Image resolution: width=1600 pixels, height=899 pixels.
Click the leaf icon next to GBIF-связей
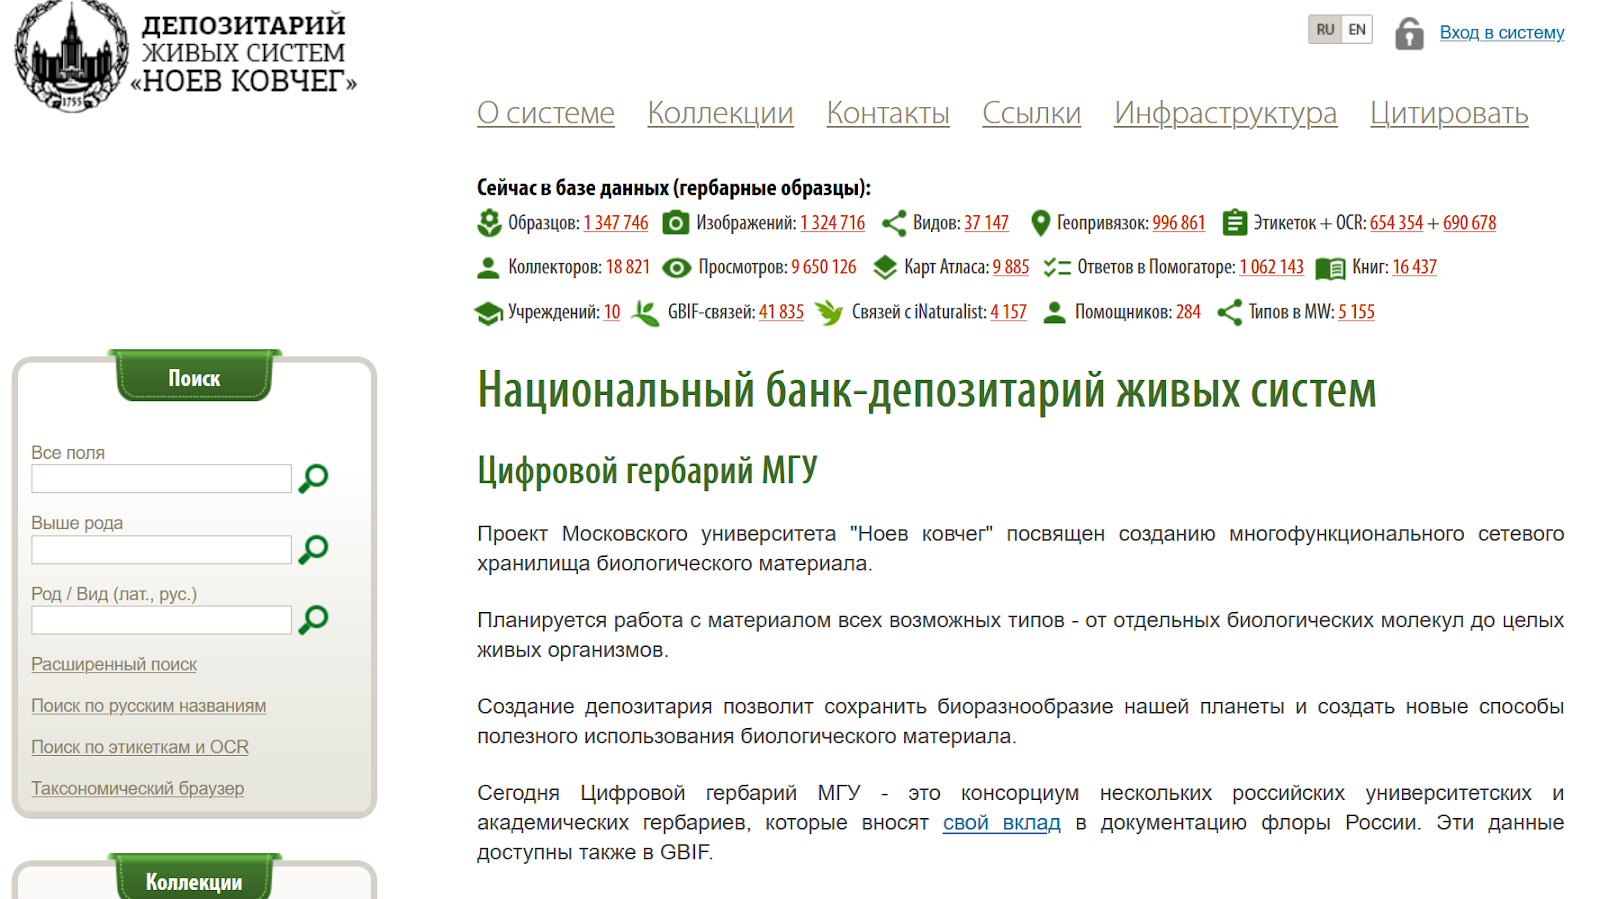645,313
